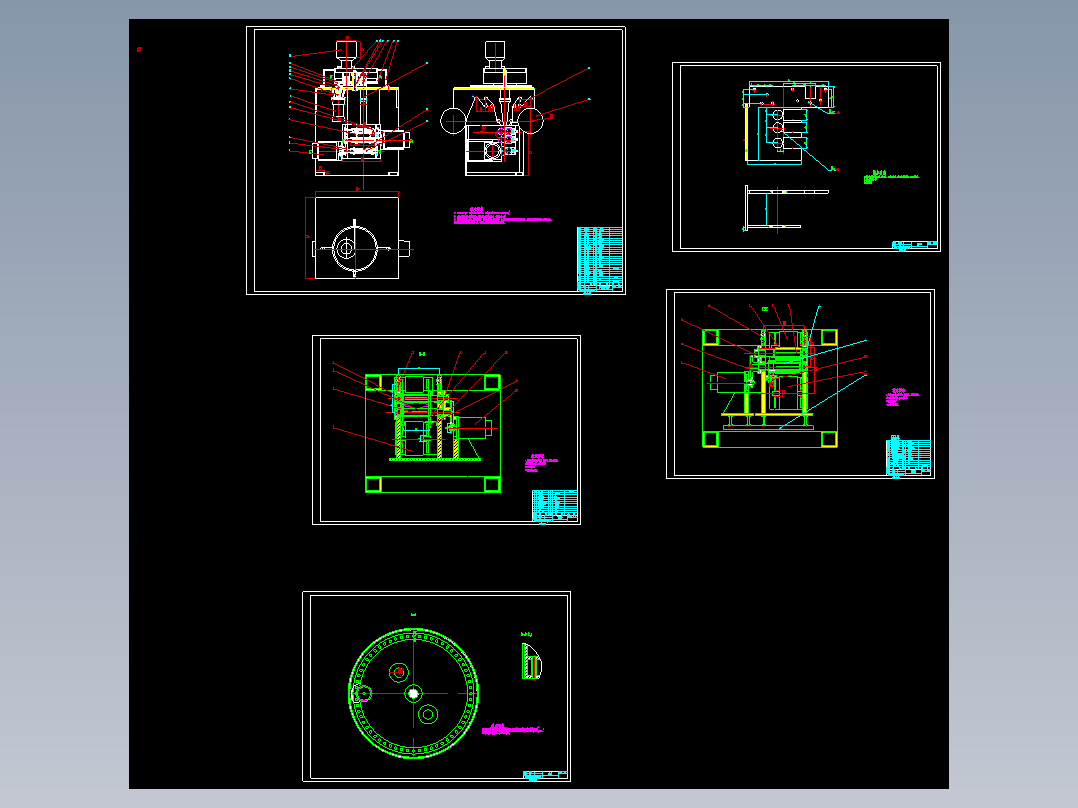Viewport: 1078px width, 808px height.
Task: Click the bracket's lower side-view outline
Action: click(786, 208)
